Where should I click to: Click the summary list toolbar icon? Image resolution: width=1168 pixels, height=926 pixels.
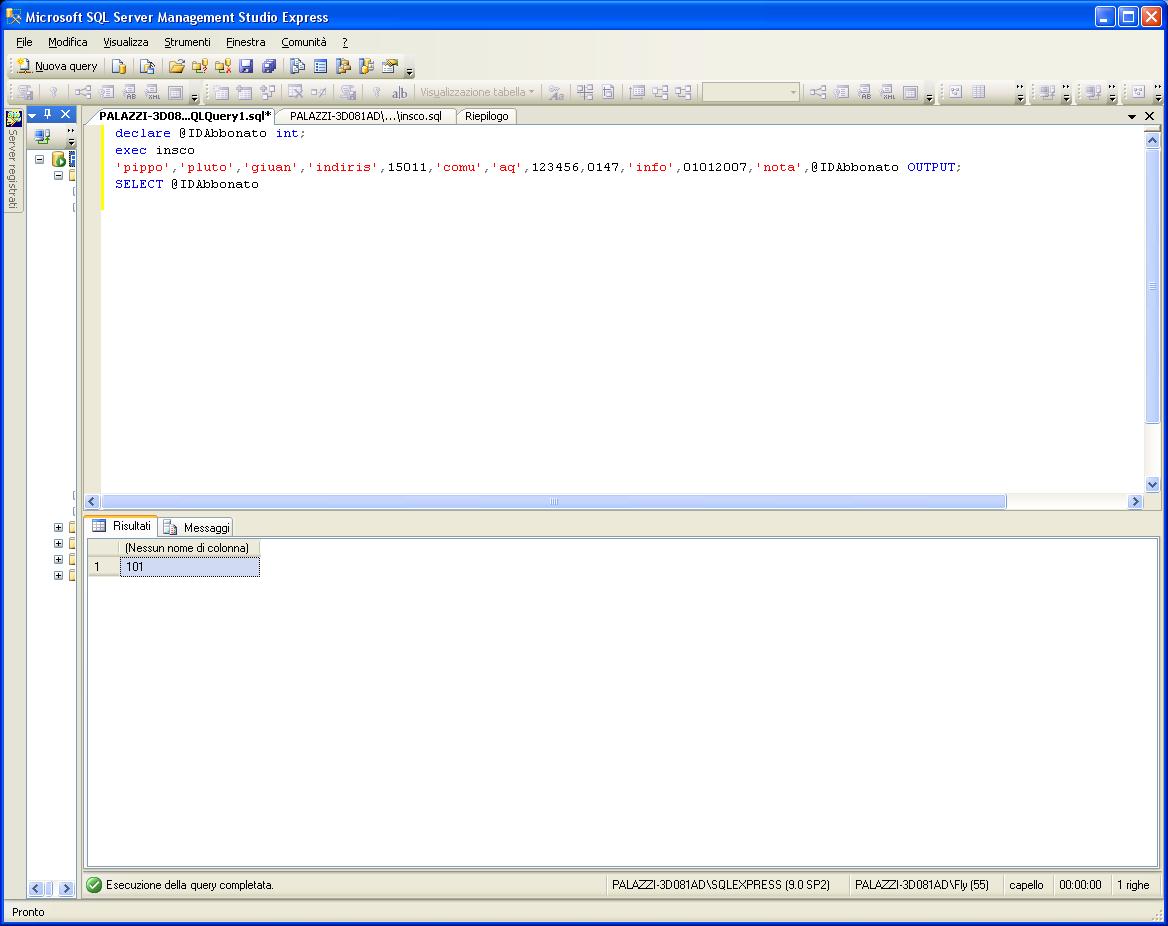click(x=320, y=66)
